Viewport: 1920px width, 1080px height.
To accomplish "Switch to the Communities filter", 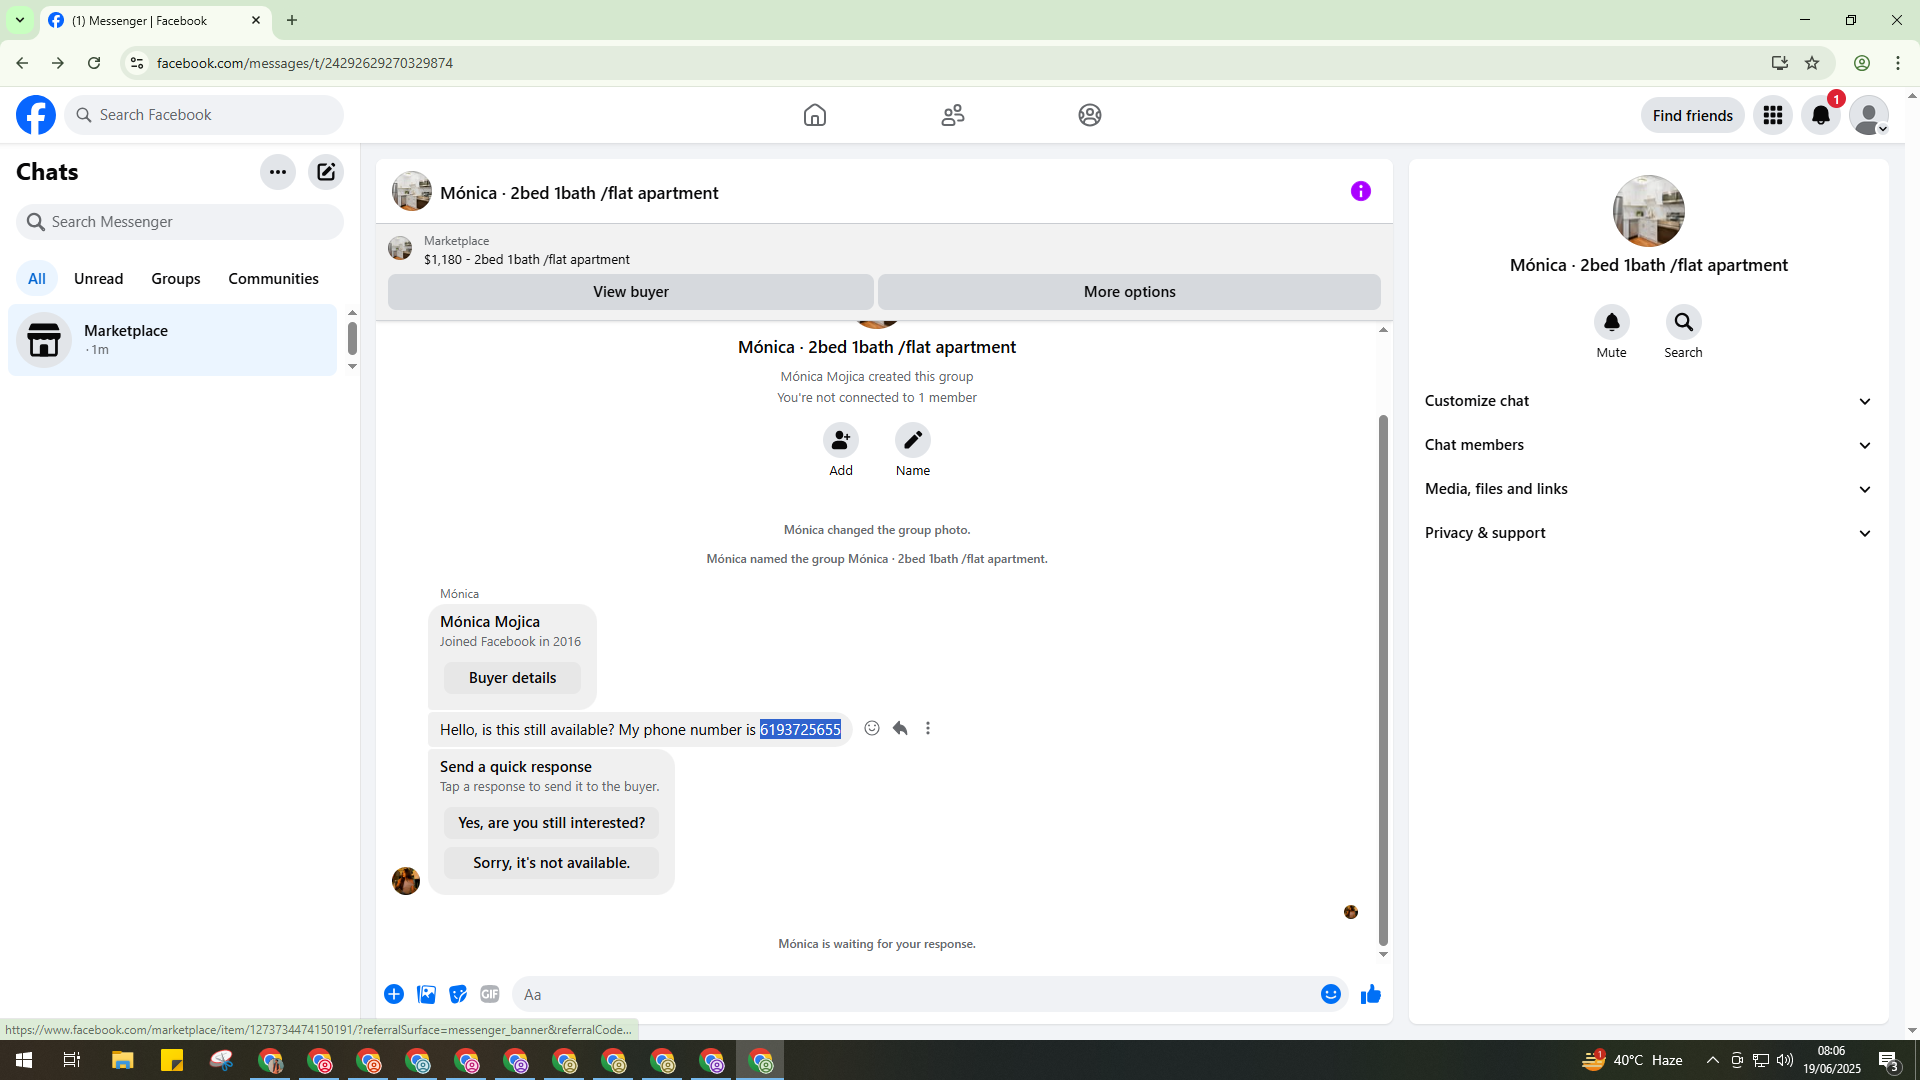I will [274, 279].
